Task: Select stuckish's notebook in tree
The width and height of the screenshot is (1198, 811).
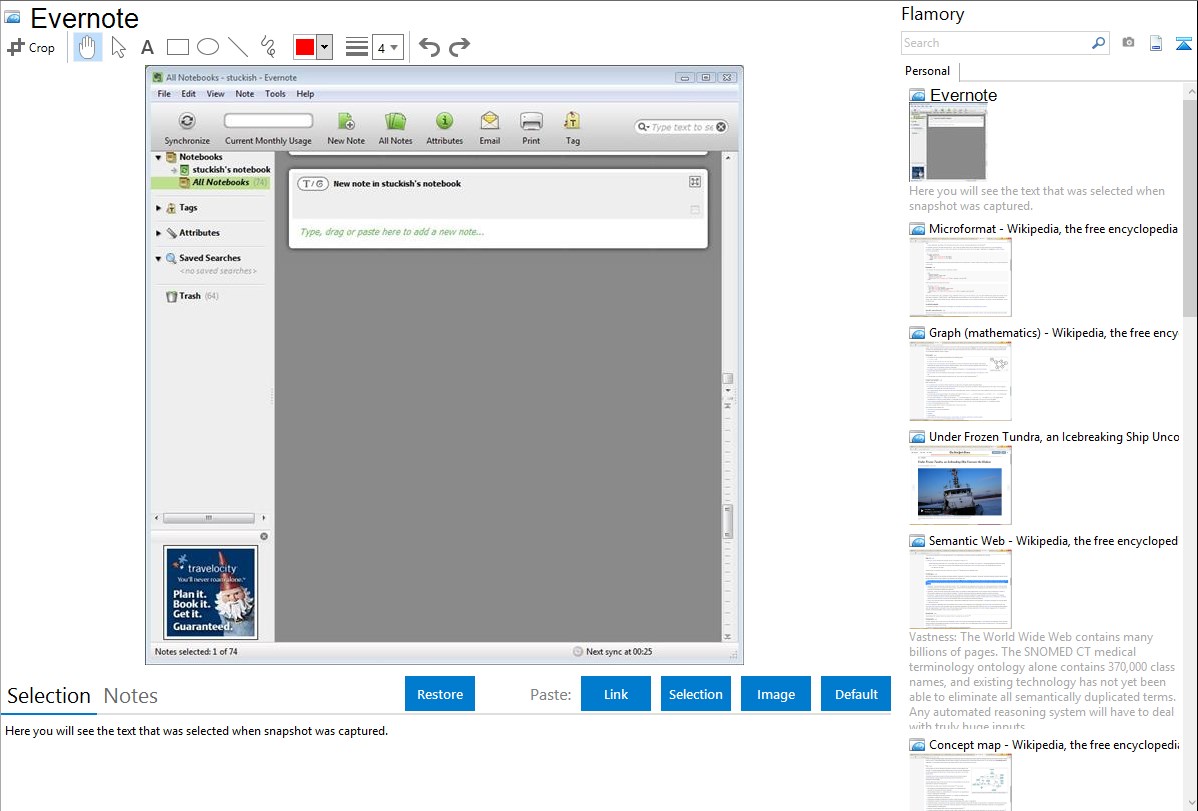Action: click(x=231, y=170)
